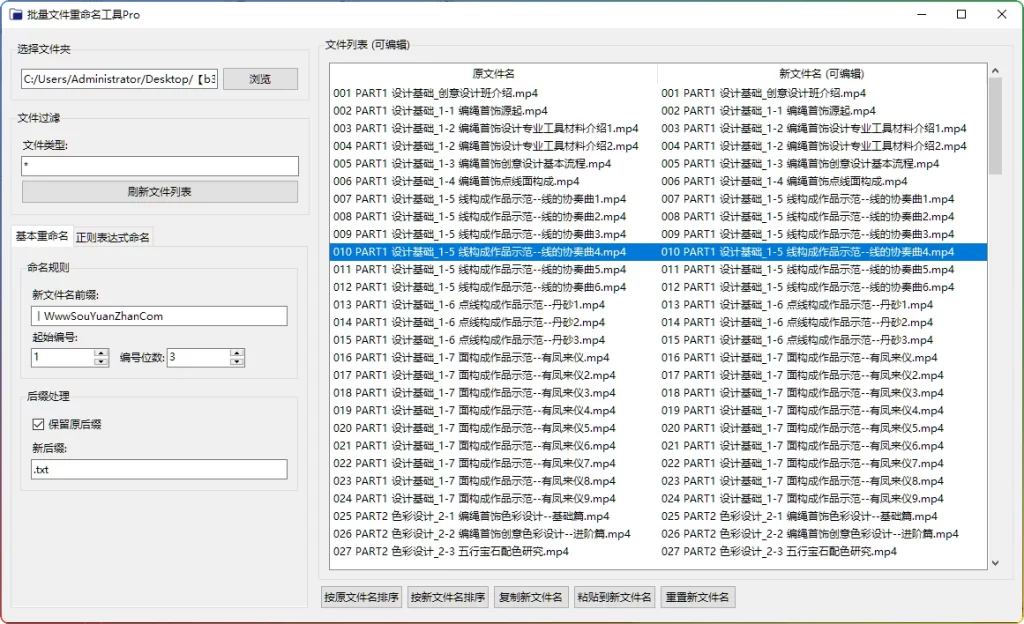Viewport: 1024px width, 624px height.
Task: Click the 重置新文件名 reset button
Action: pos(697,597)
